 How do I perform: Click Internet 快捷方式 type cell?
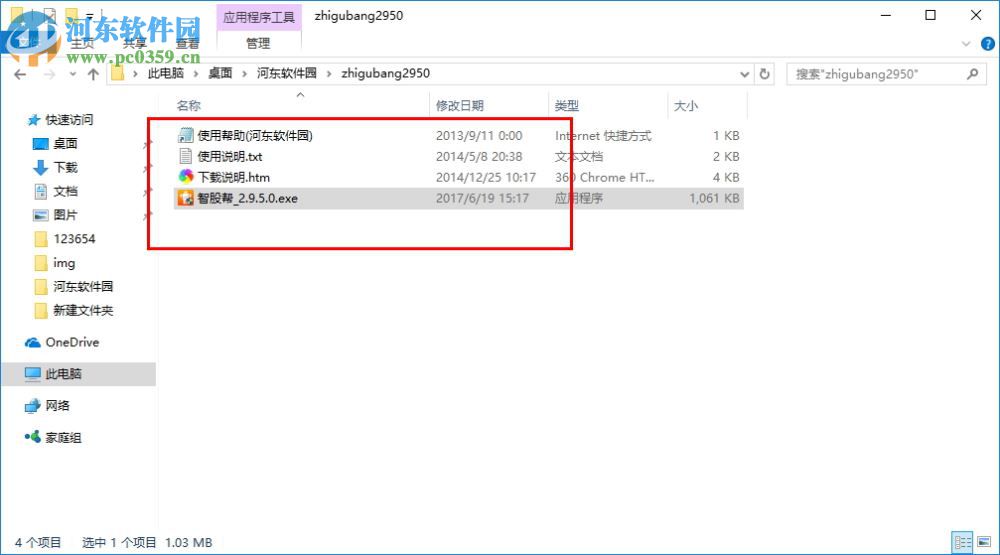pyautogui.click(x=603, y=135)
